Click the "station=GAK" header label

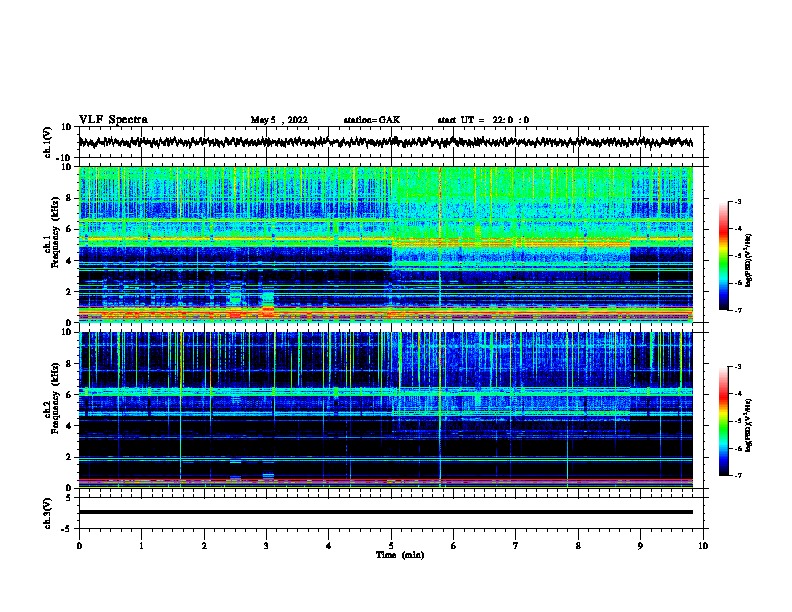[x=372, y=120]
